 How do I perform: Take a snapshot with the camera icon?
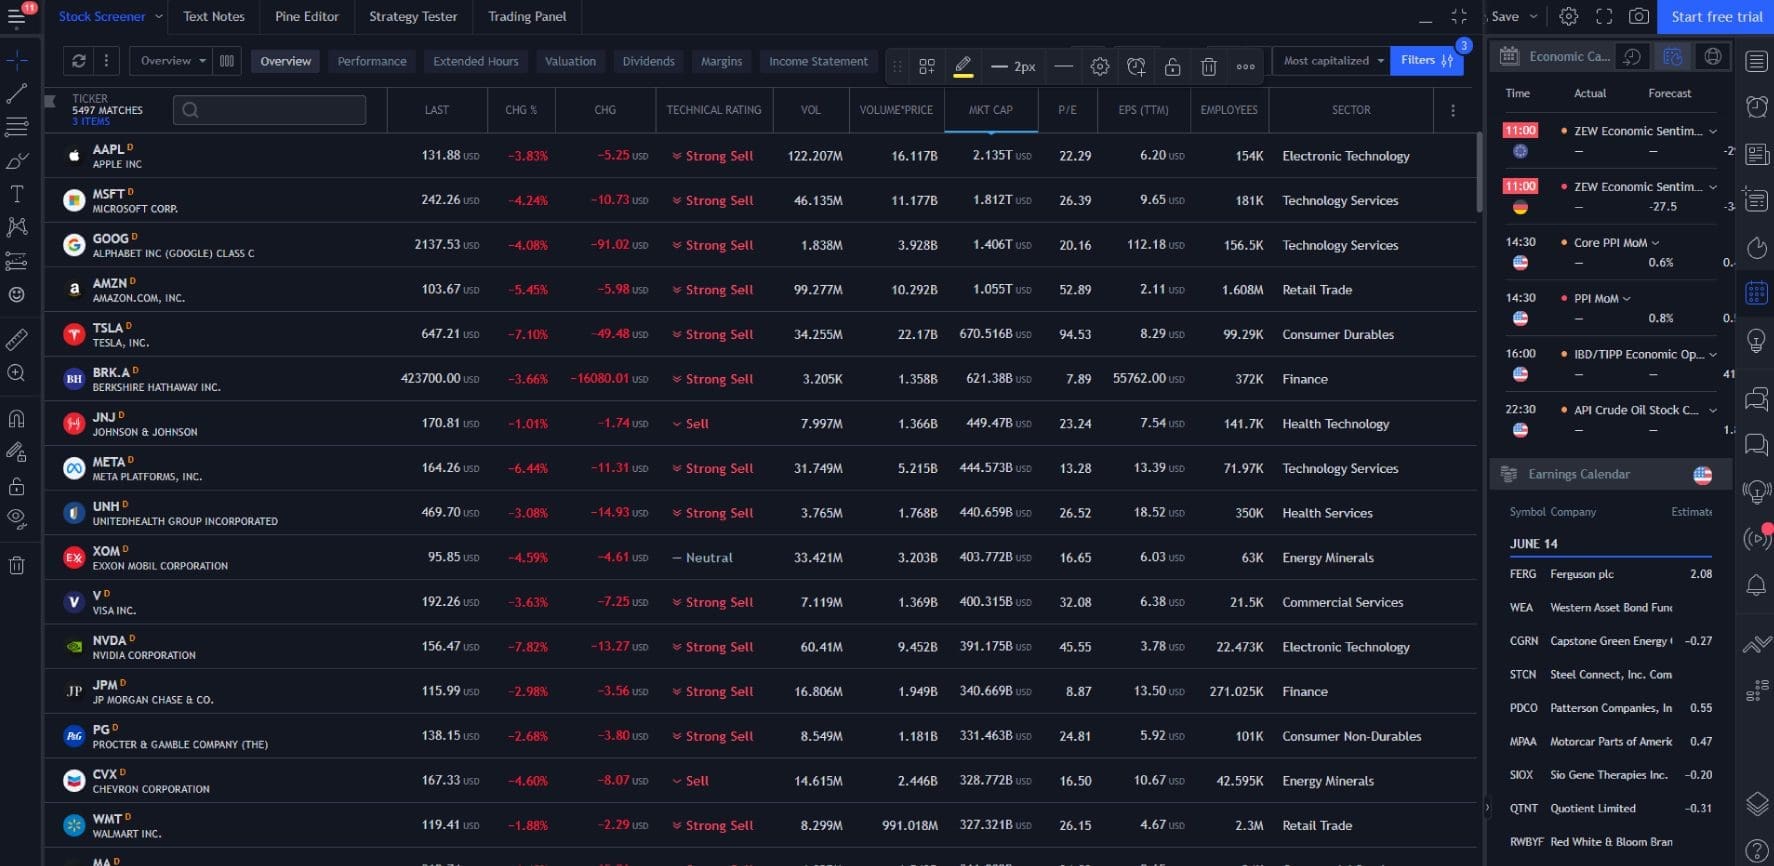1639,17
